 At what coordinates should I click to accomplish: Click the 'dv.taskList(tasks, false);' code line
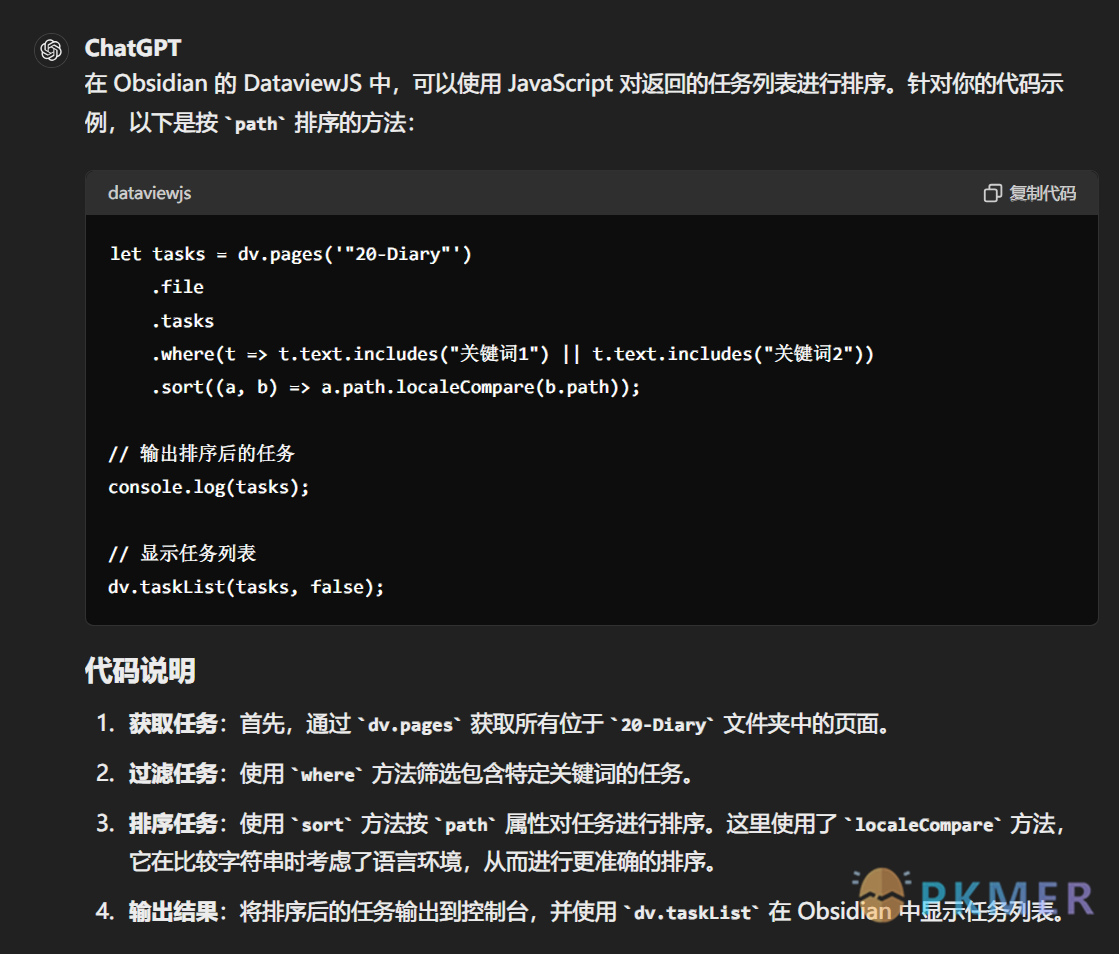[246, 587]
